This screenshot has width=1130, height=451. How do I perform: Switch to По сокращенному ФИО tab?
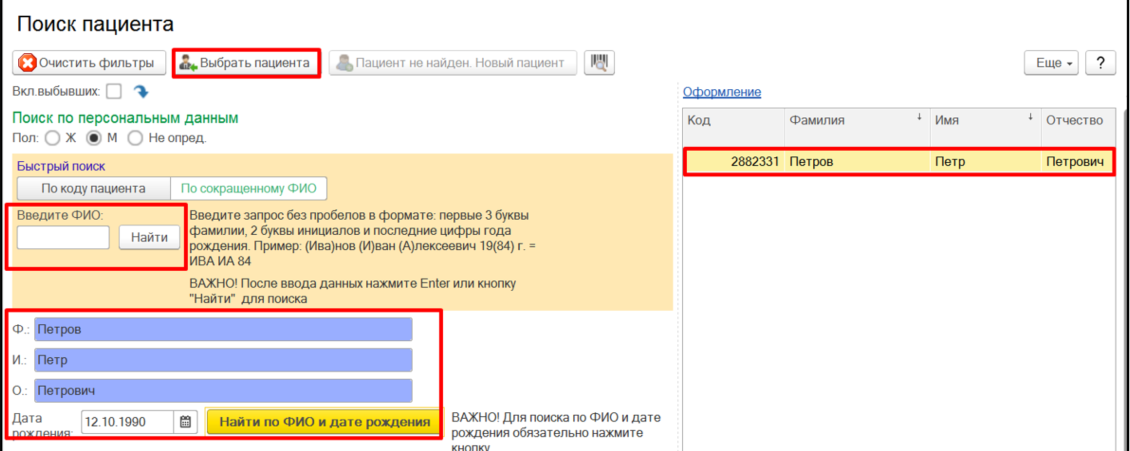(248, 188)
